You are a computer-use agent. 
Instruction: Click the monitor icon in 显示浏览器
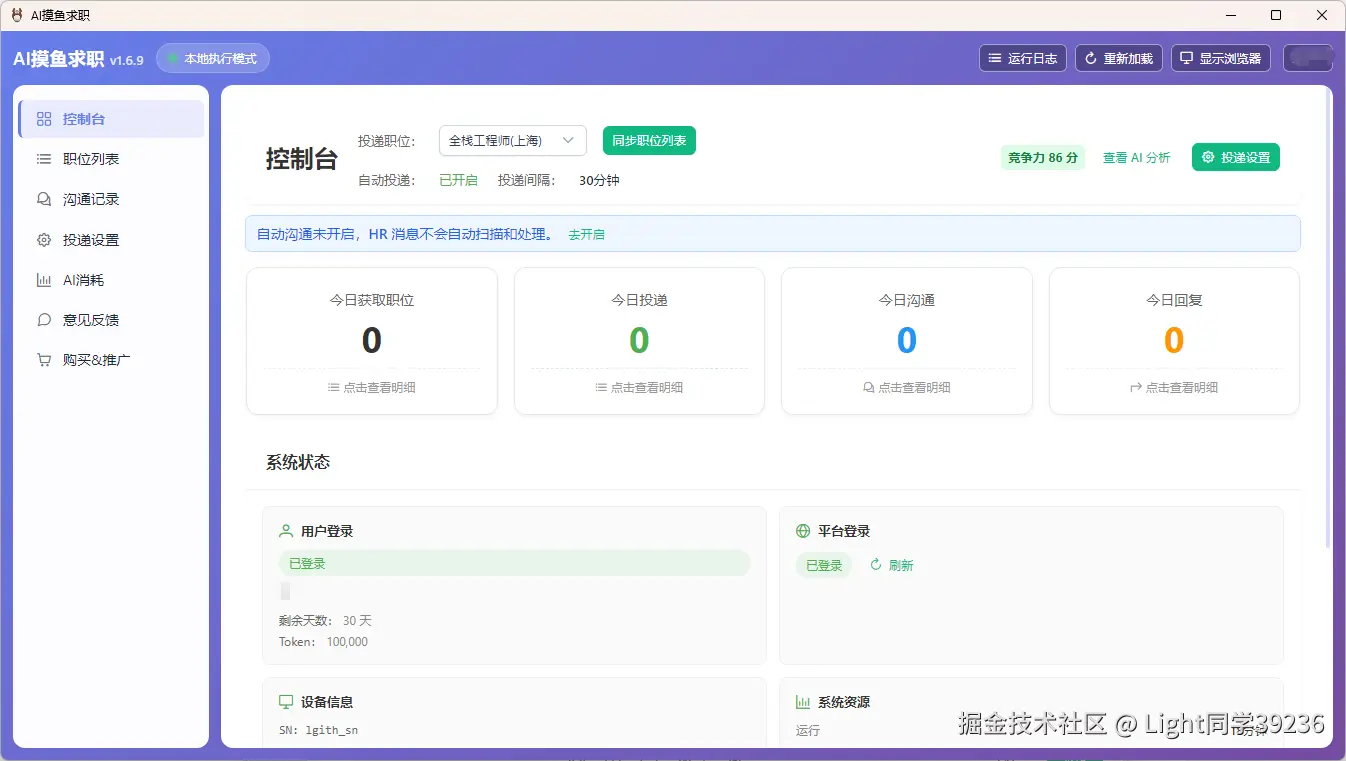point(1187,58)
